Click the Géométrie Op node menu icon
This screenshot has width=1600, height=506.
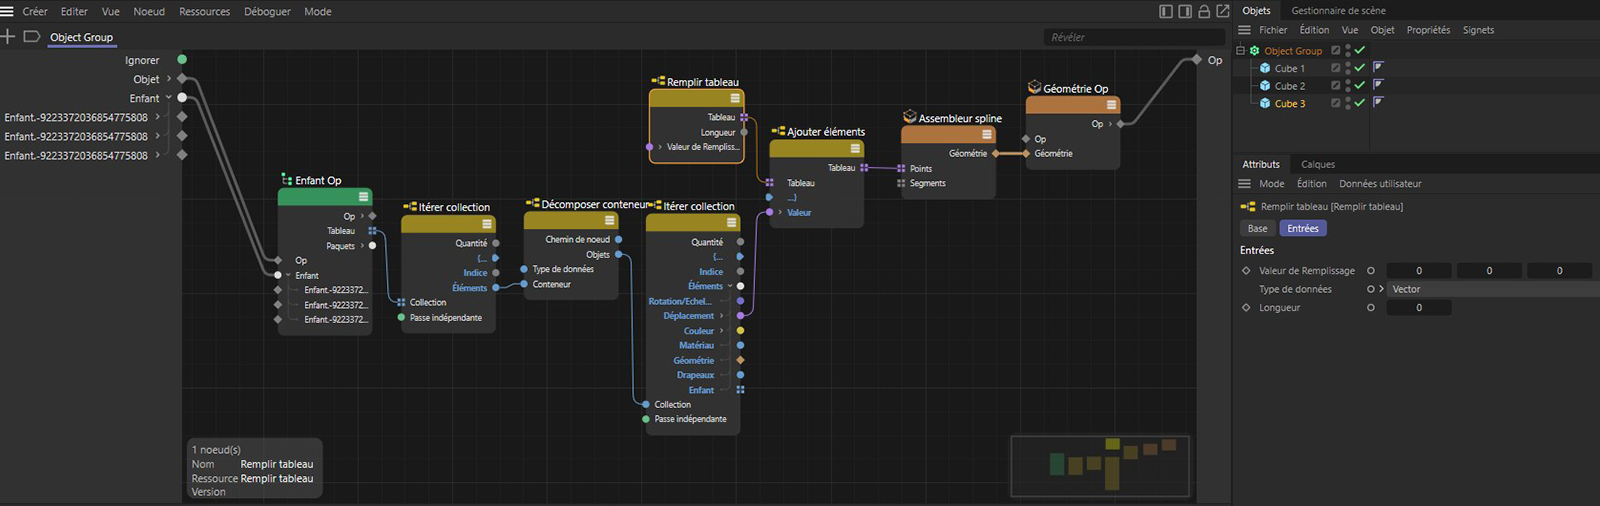pos(1111,105)
